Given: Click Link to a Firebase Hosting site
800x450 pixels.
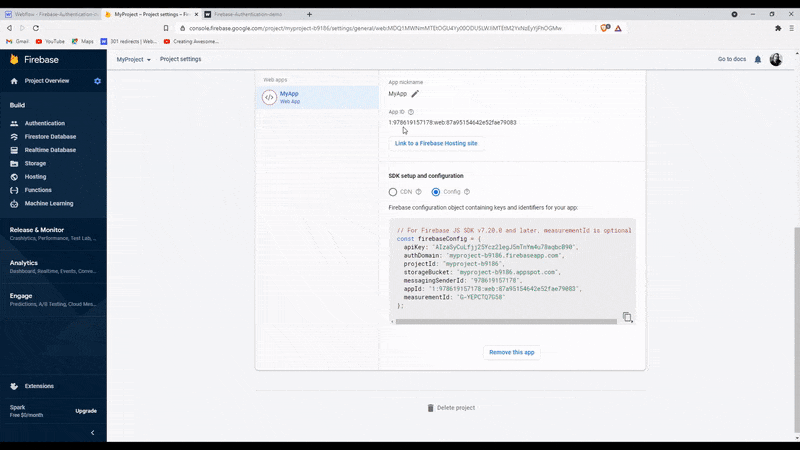Looking at the screenshot, I should (436, 143).
